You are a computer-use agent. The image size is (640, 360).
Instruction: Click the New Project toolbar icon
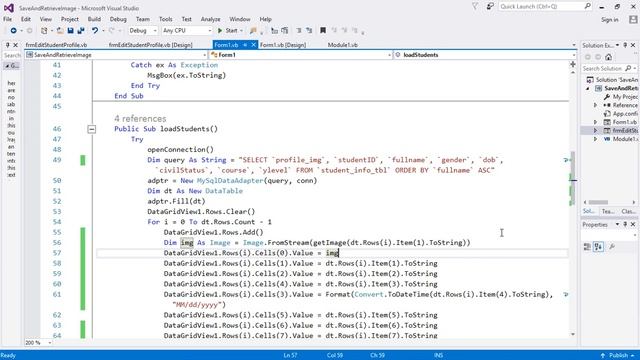tap(44, 31)
